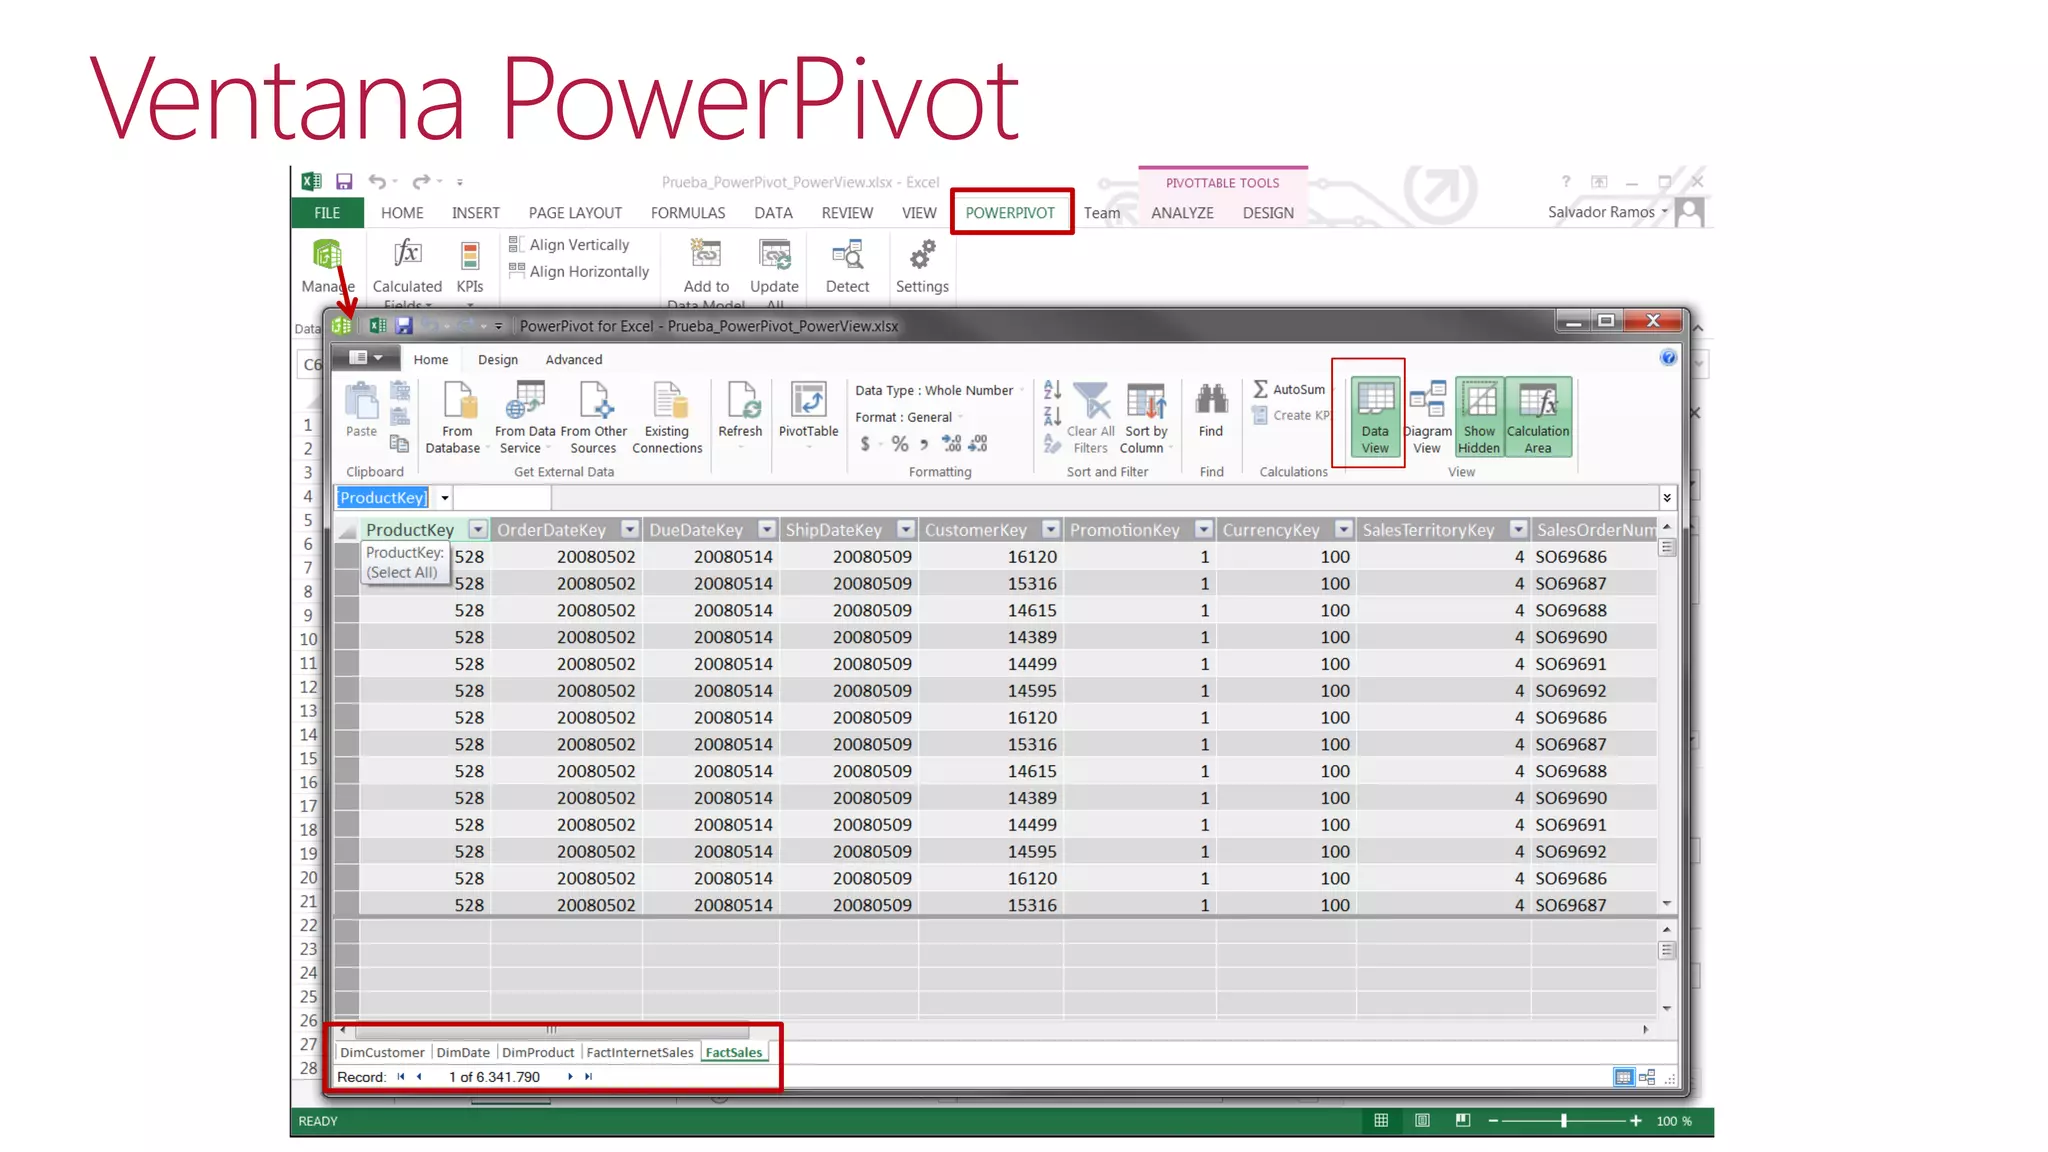Go to next record arrow
The width and height of the screenshot is (2048, 1152).
[570, 1077]
